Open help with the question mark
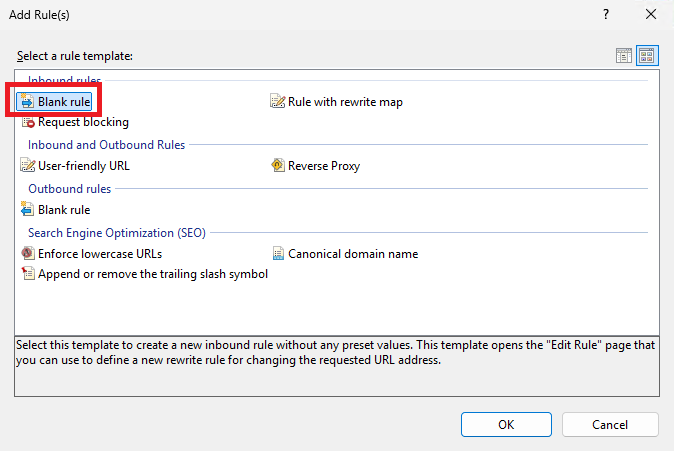 point(606,15)
